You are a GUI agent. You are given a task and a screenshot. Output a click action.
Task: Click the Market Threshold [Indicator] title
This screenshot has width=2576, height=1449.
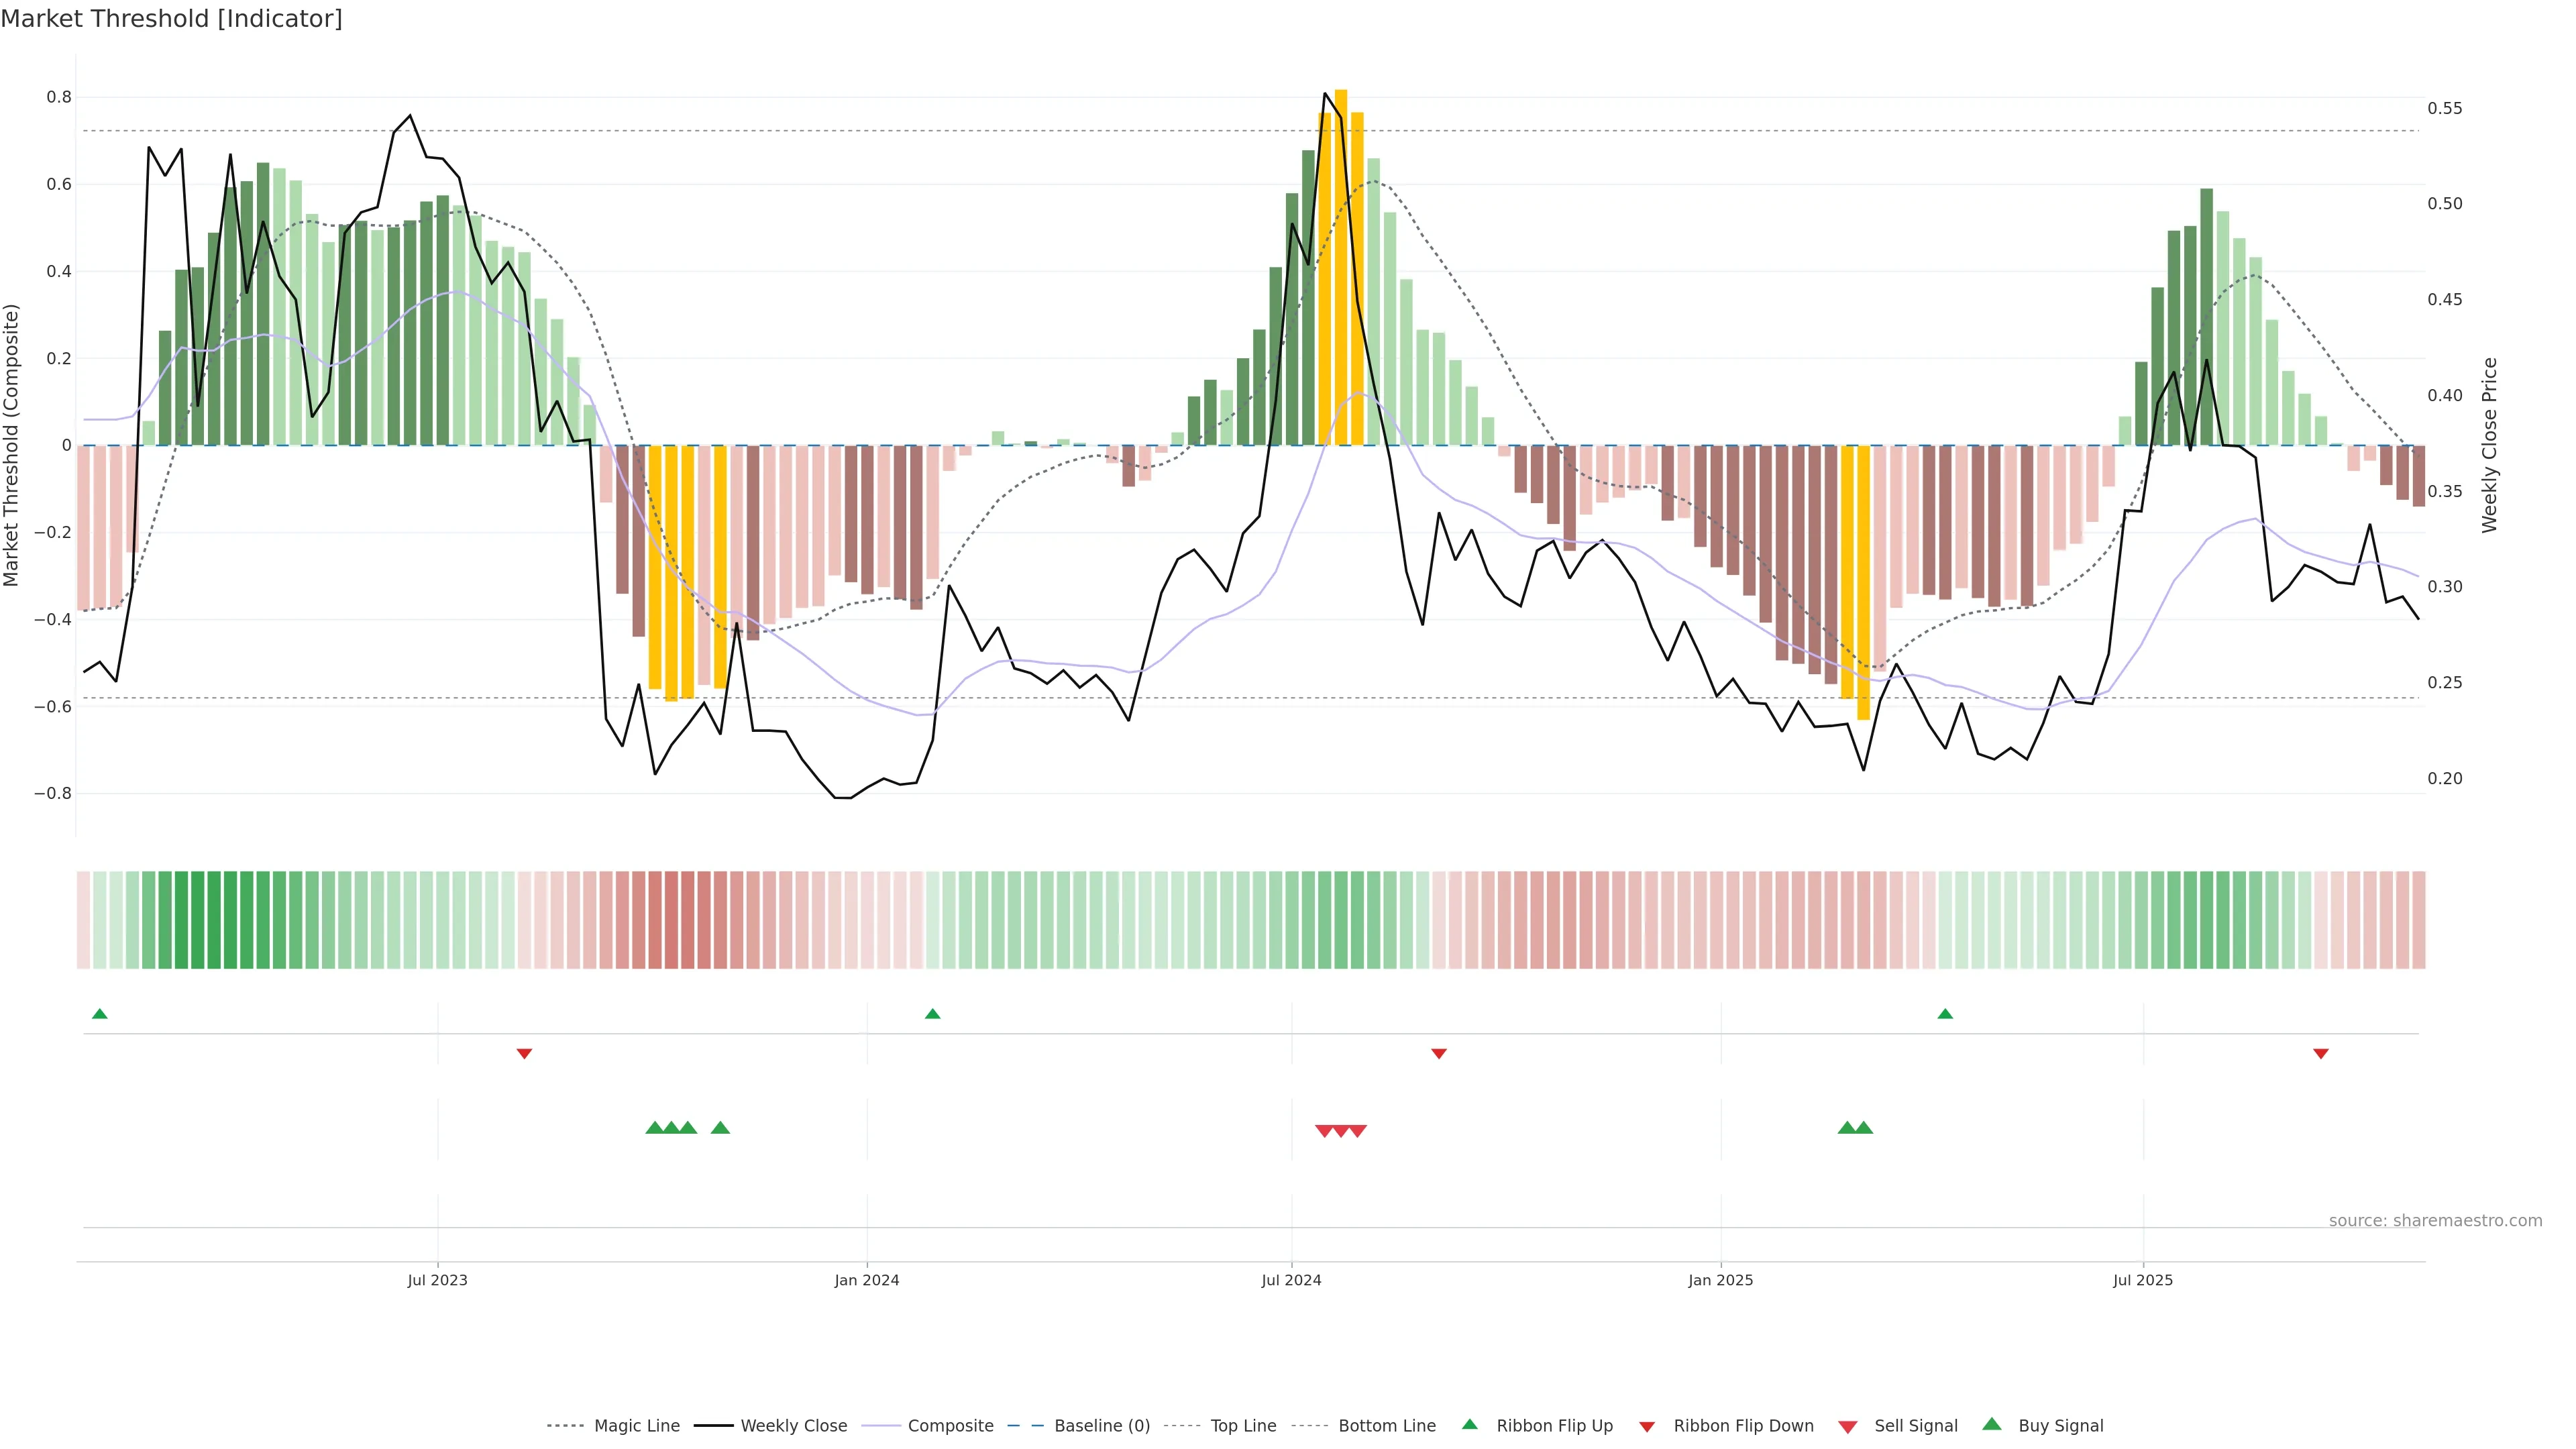[171, 19]
